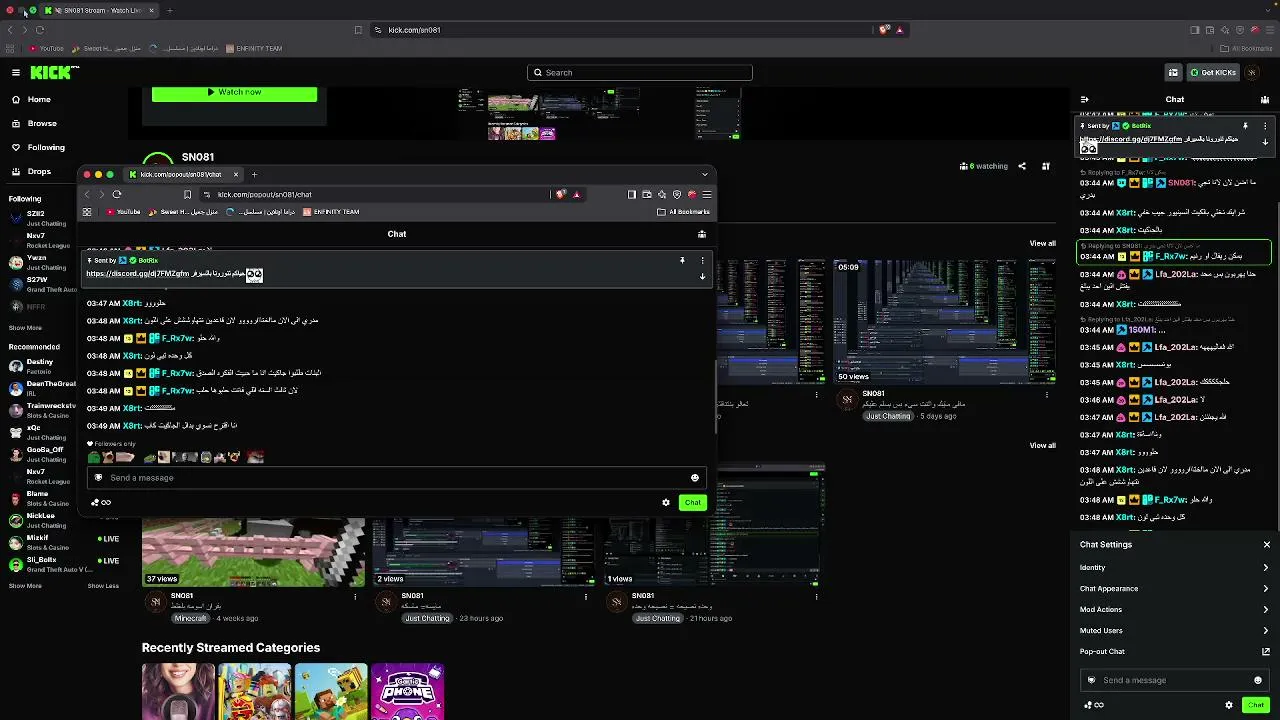Show more recommended channels in sidebar
This screenshot has width=1280, height=720.
click(26, 586)
